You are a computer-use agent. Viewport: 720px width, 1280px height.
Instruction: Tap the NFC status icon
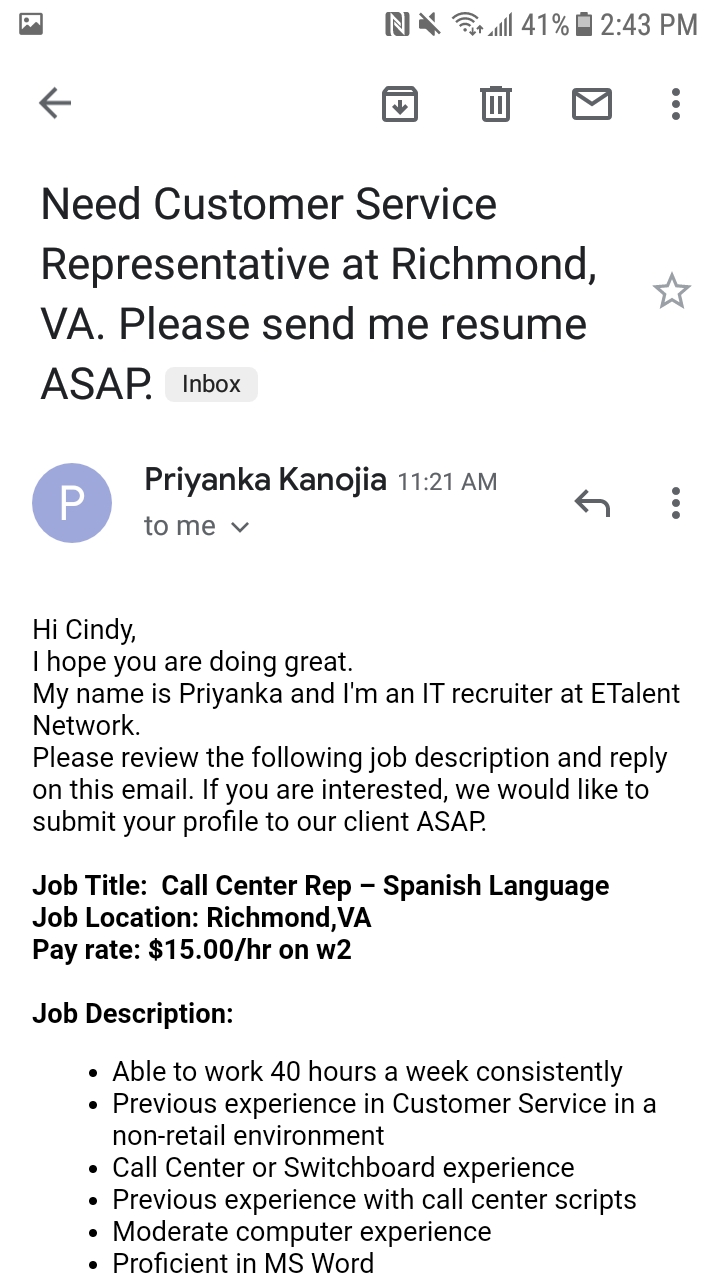pos(397,24)
